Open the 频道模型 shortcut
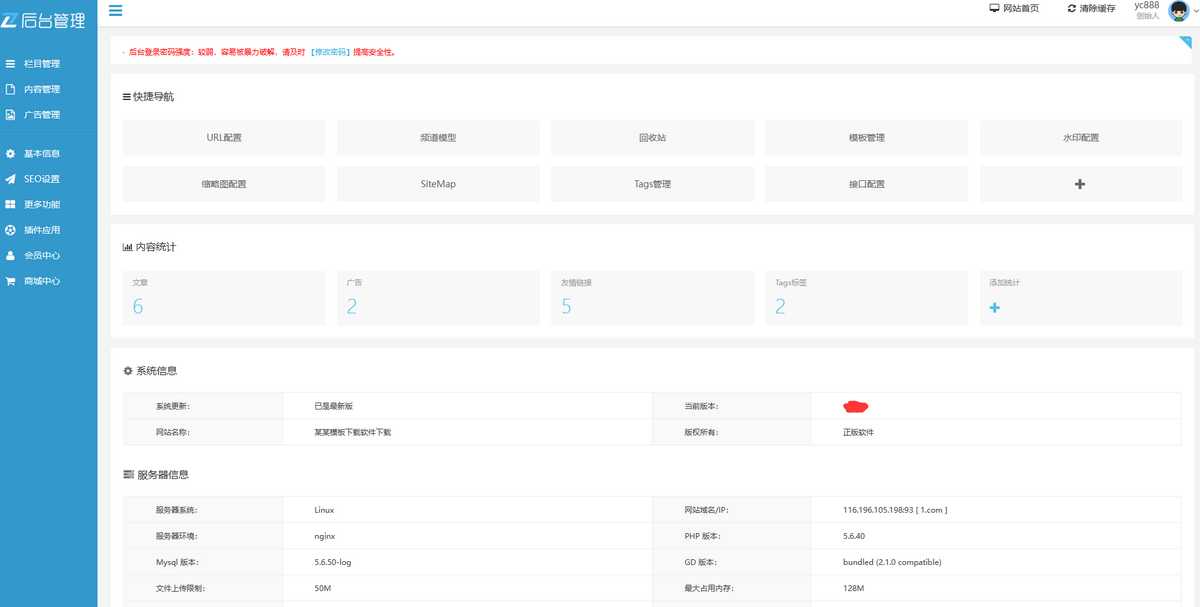 point(438,138)
